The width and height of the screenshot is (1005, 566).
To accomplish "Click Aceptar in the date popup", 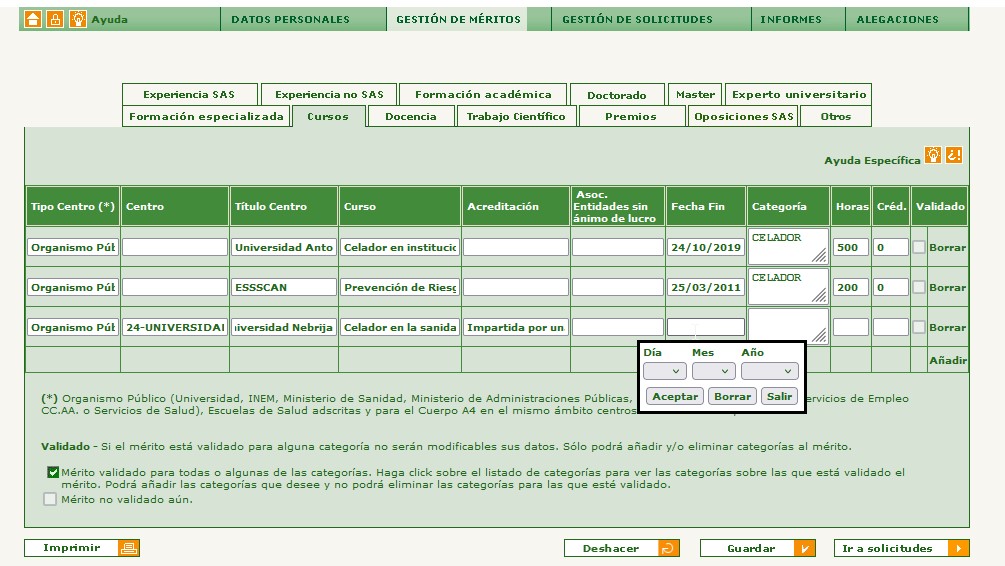I will click(675, 396).
